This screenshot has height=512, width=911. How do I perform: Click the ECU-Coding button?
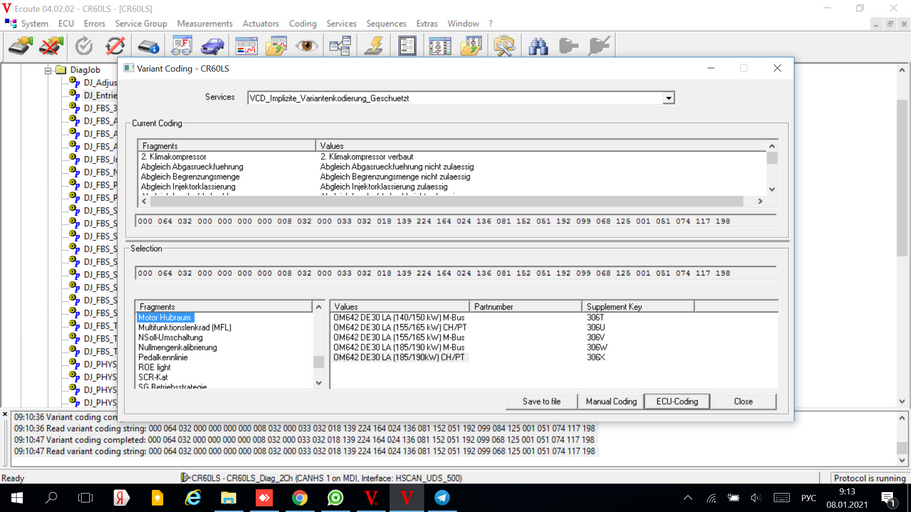pyautogui.click(x=677, y=402)
